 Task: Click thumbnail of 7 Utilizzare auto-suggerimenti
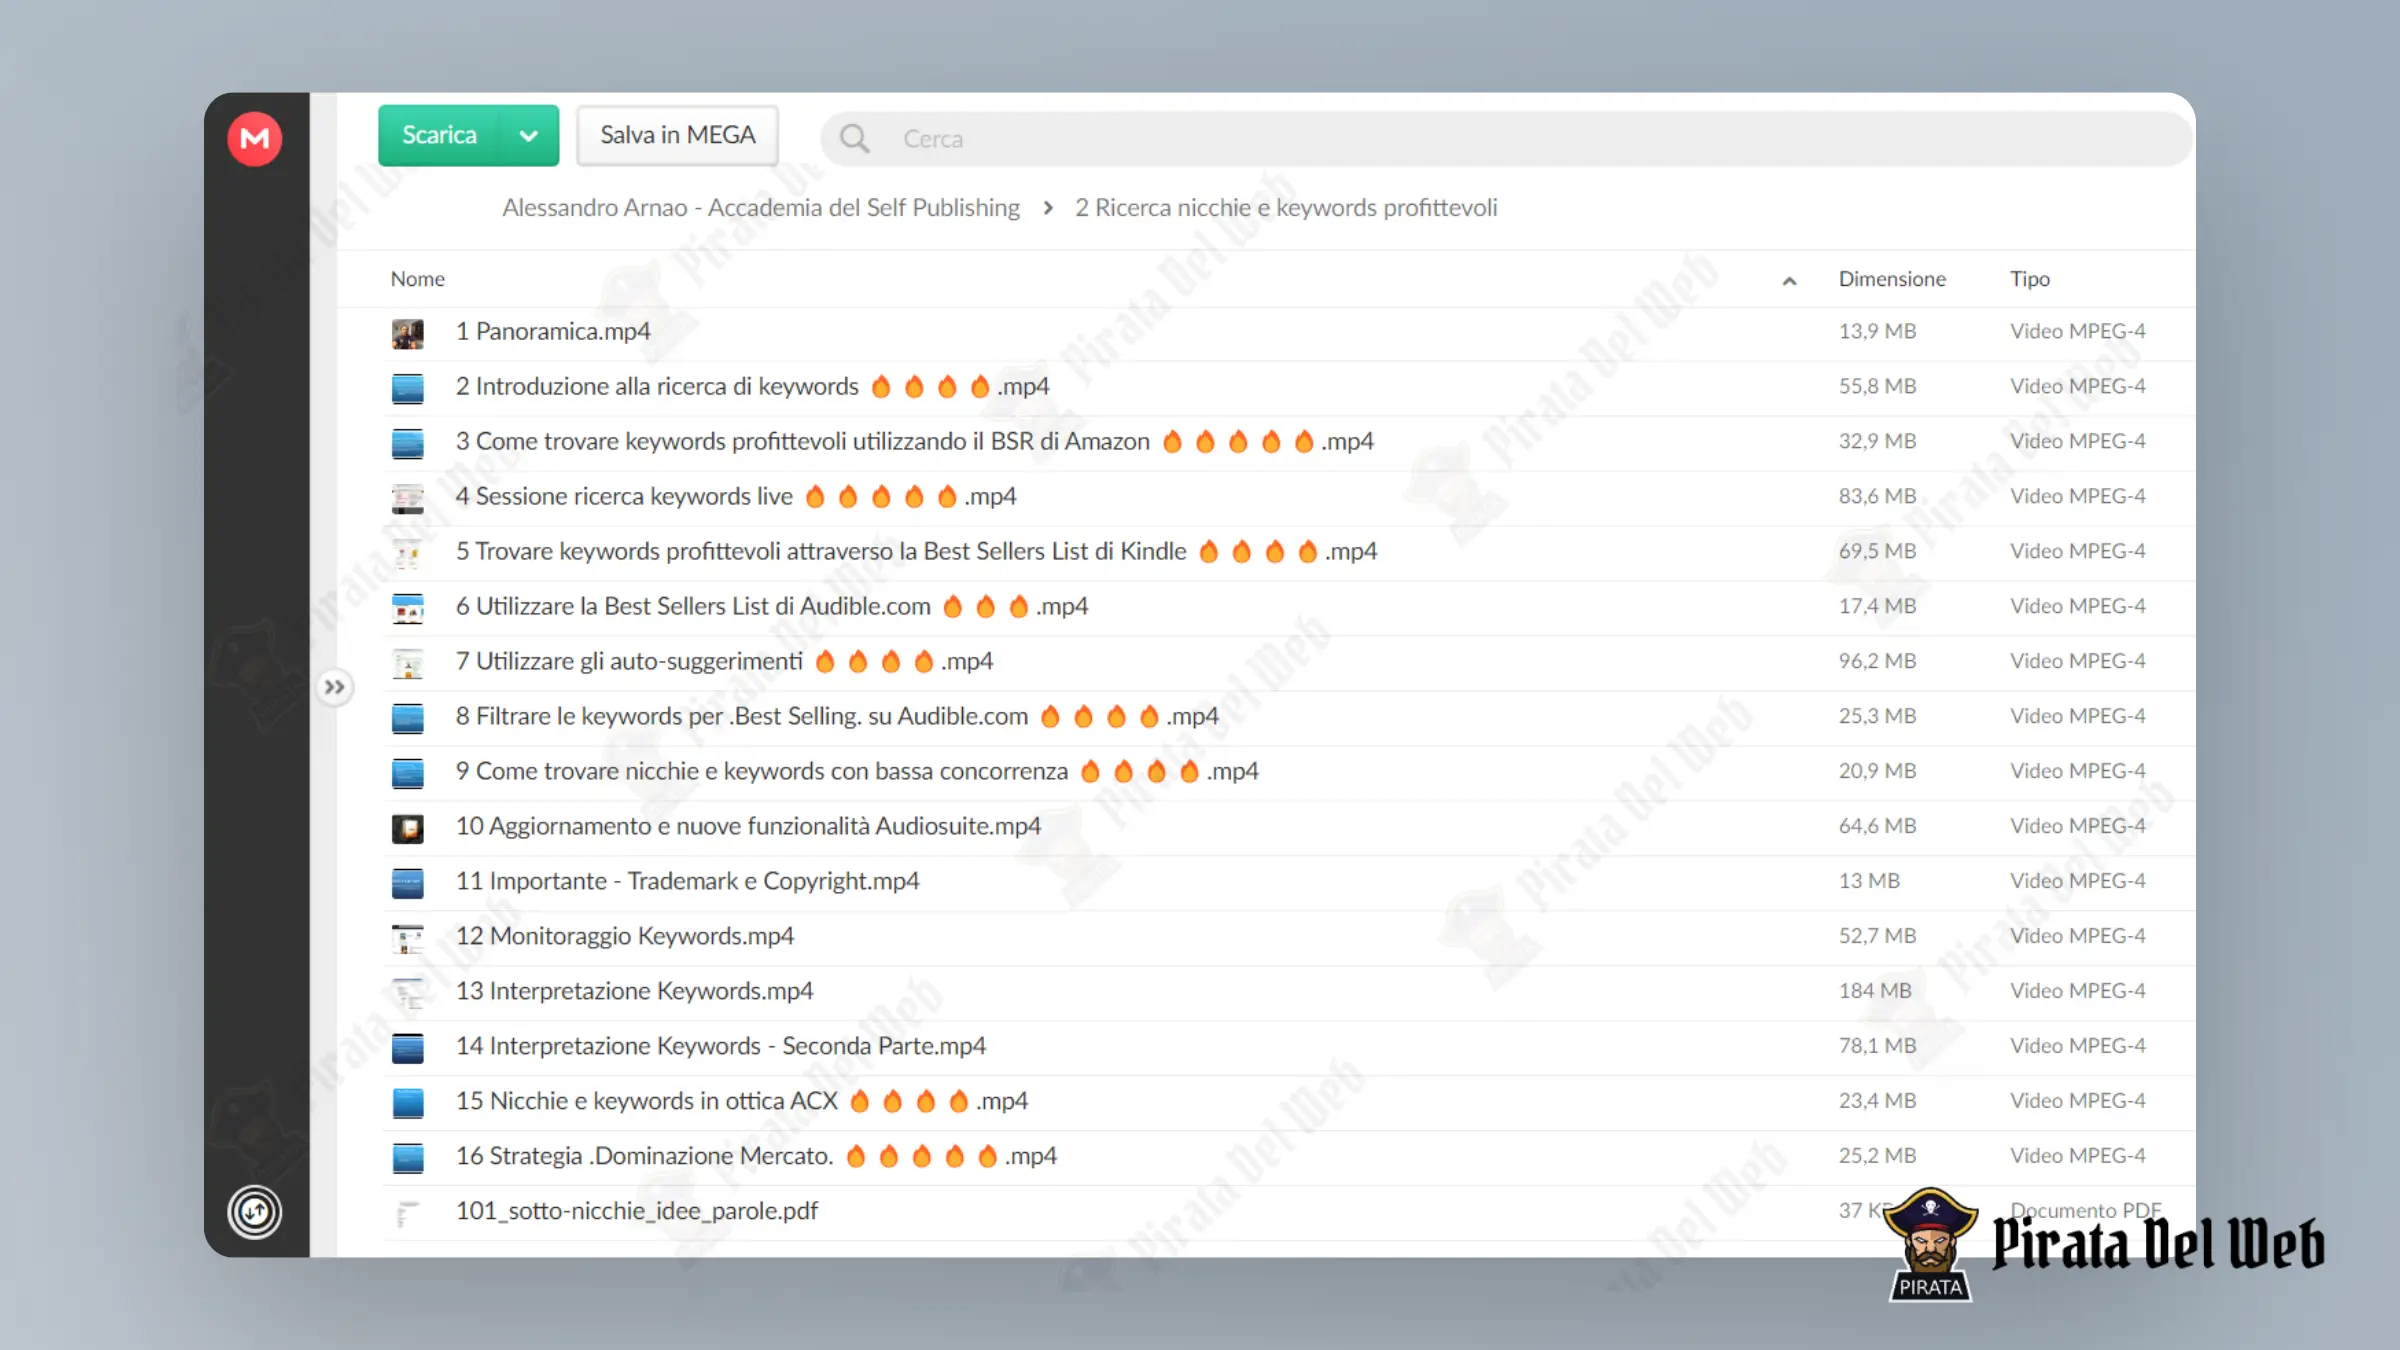pos(407,663)
